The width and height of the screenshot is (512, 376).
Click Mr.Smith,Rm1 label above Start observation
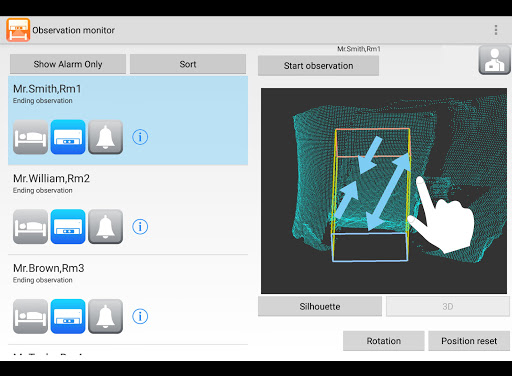[359, 49]
